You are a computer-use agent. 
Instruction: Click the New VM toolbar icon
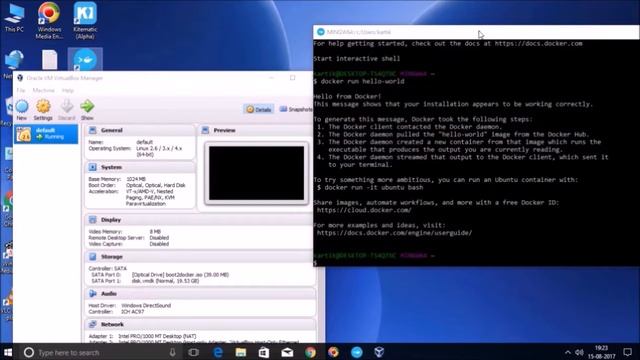[22, 107]
